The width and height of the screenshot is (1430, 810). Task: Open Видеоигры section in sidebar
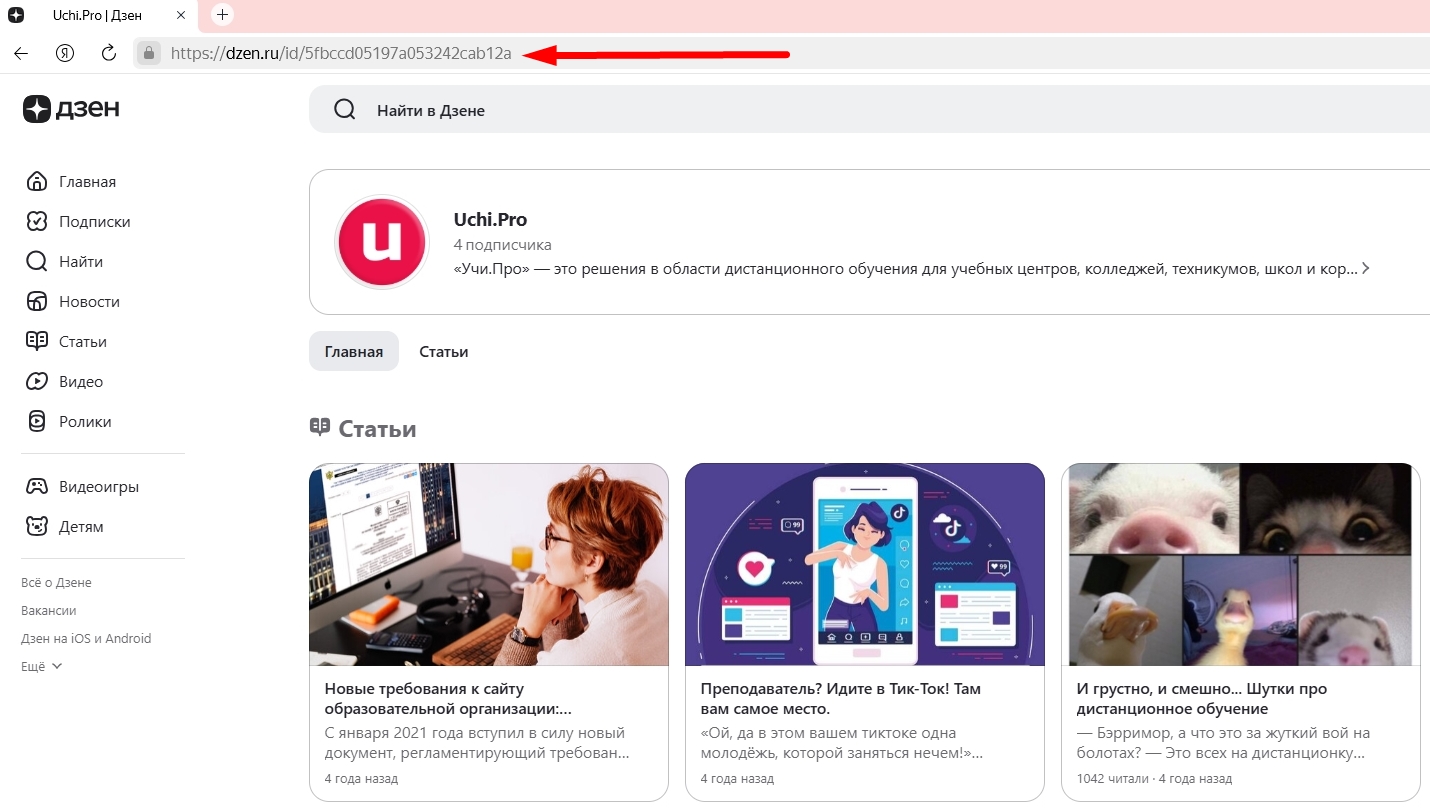tap(82, 486)
